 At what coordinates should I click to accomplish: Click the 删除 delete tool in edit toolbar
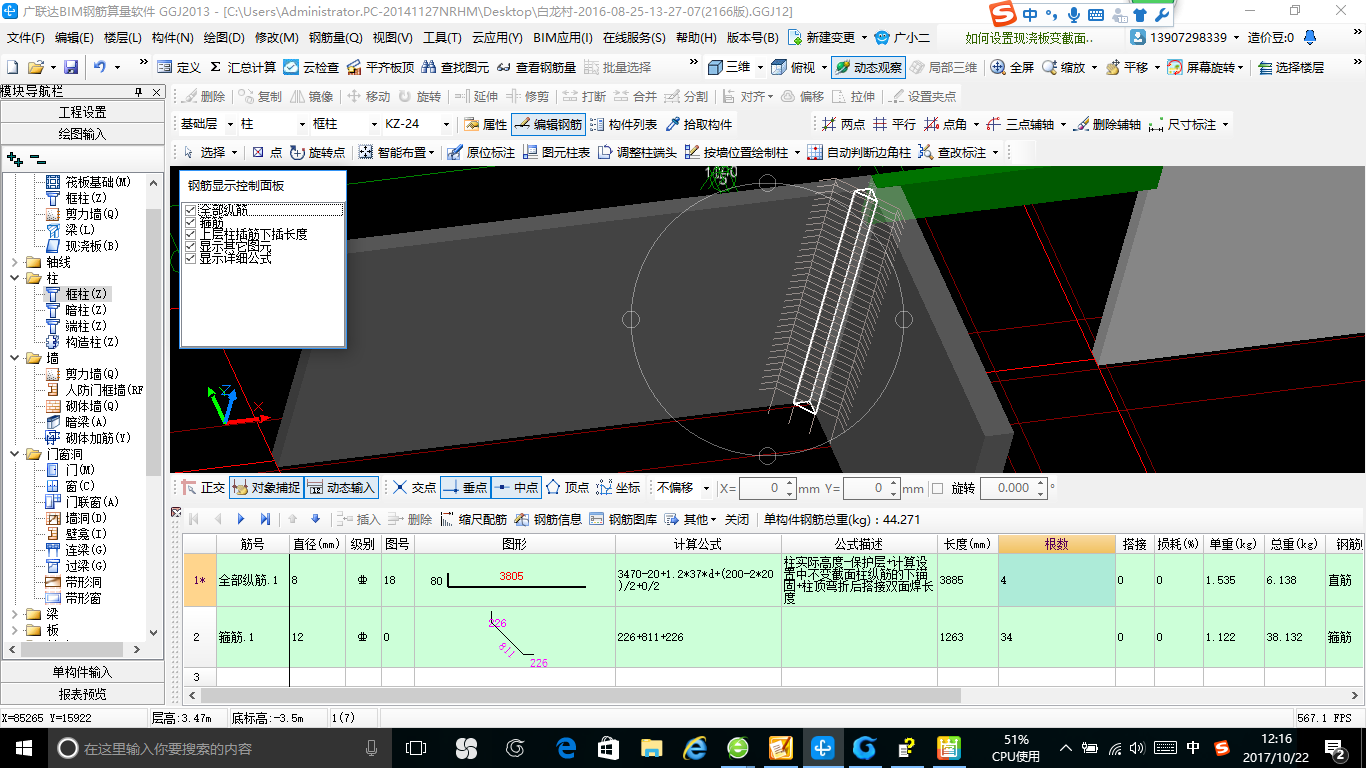[x=205, y=97]
